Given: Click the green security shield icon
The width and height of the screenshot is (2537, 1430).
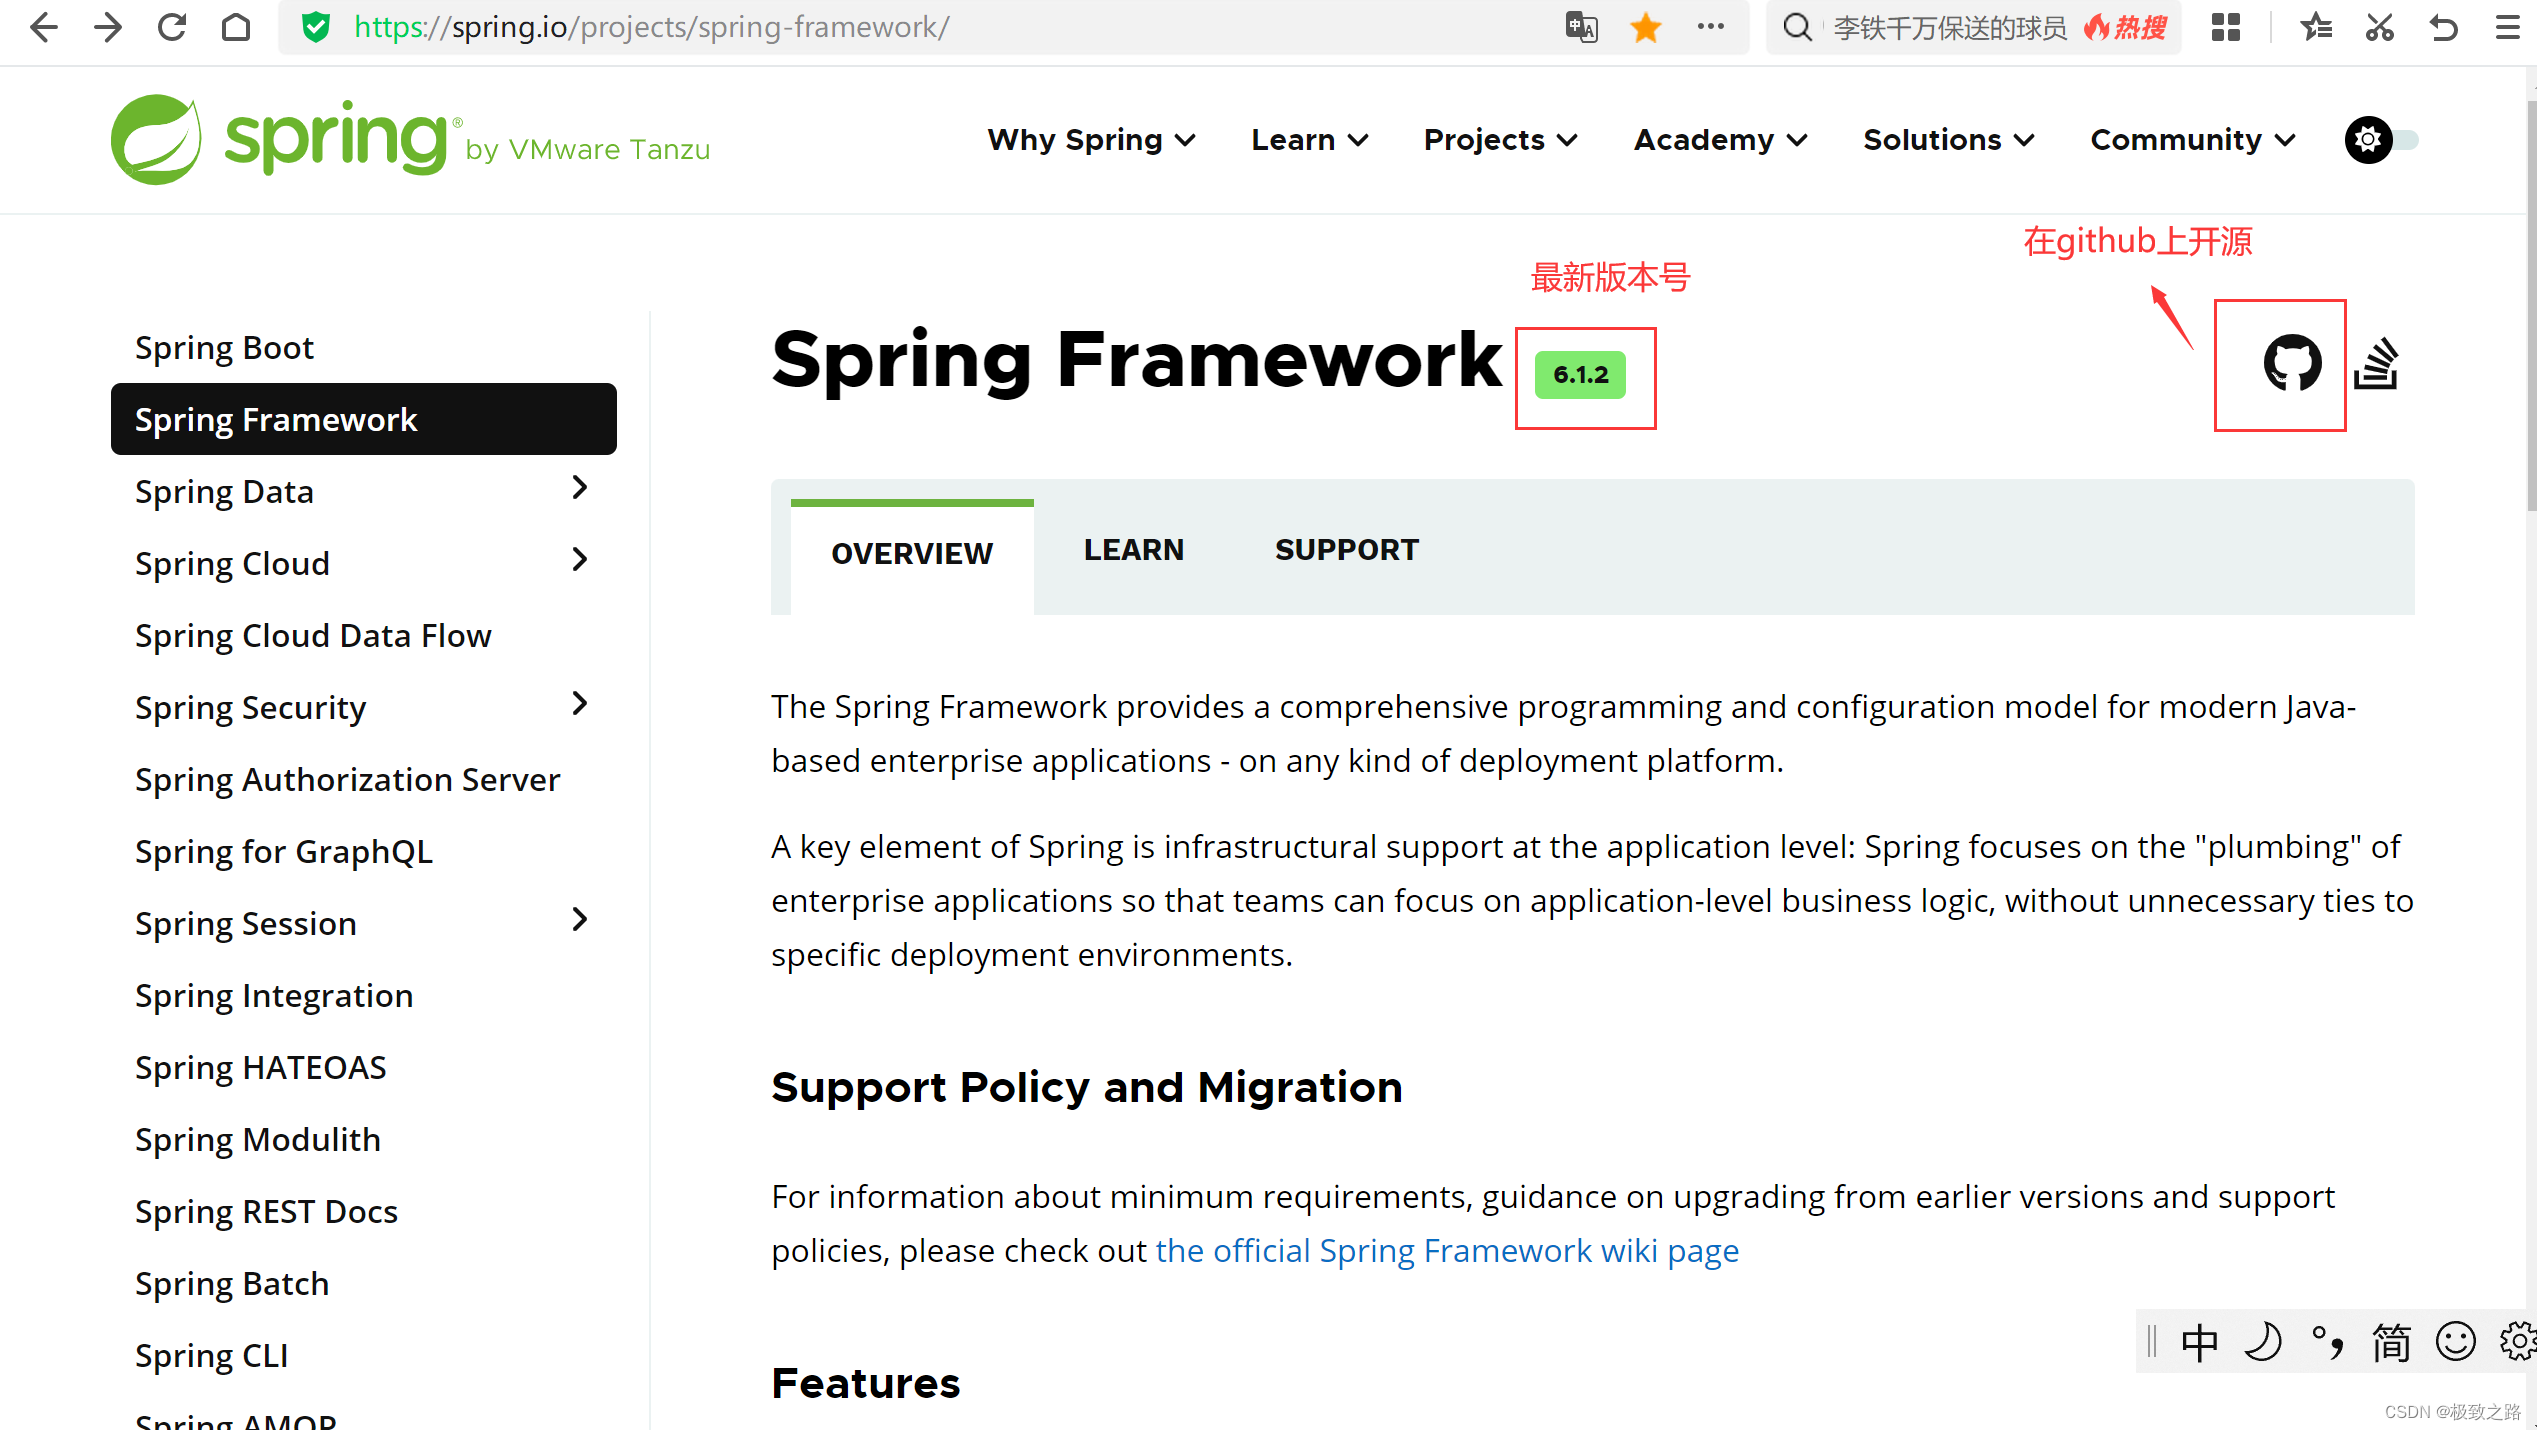Looking at the screenshot, I should (x=316, y=27).
